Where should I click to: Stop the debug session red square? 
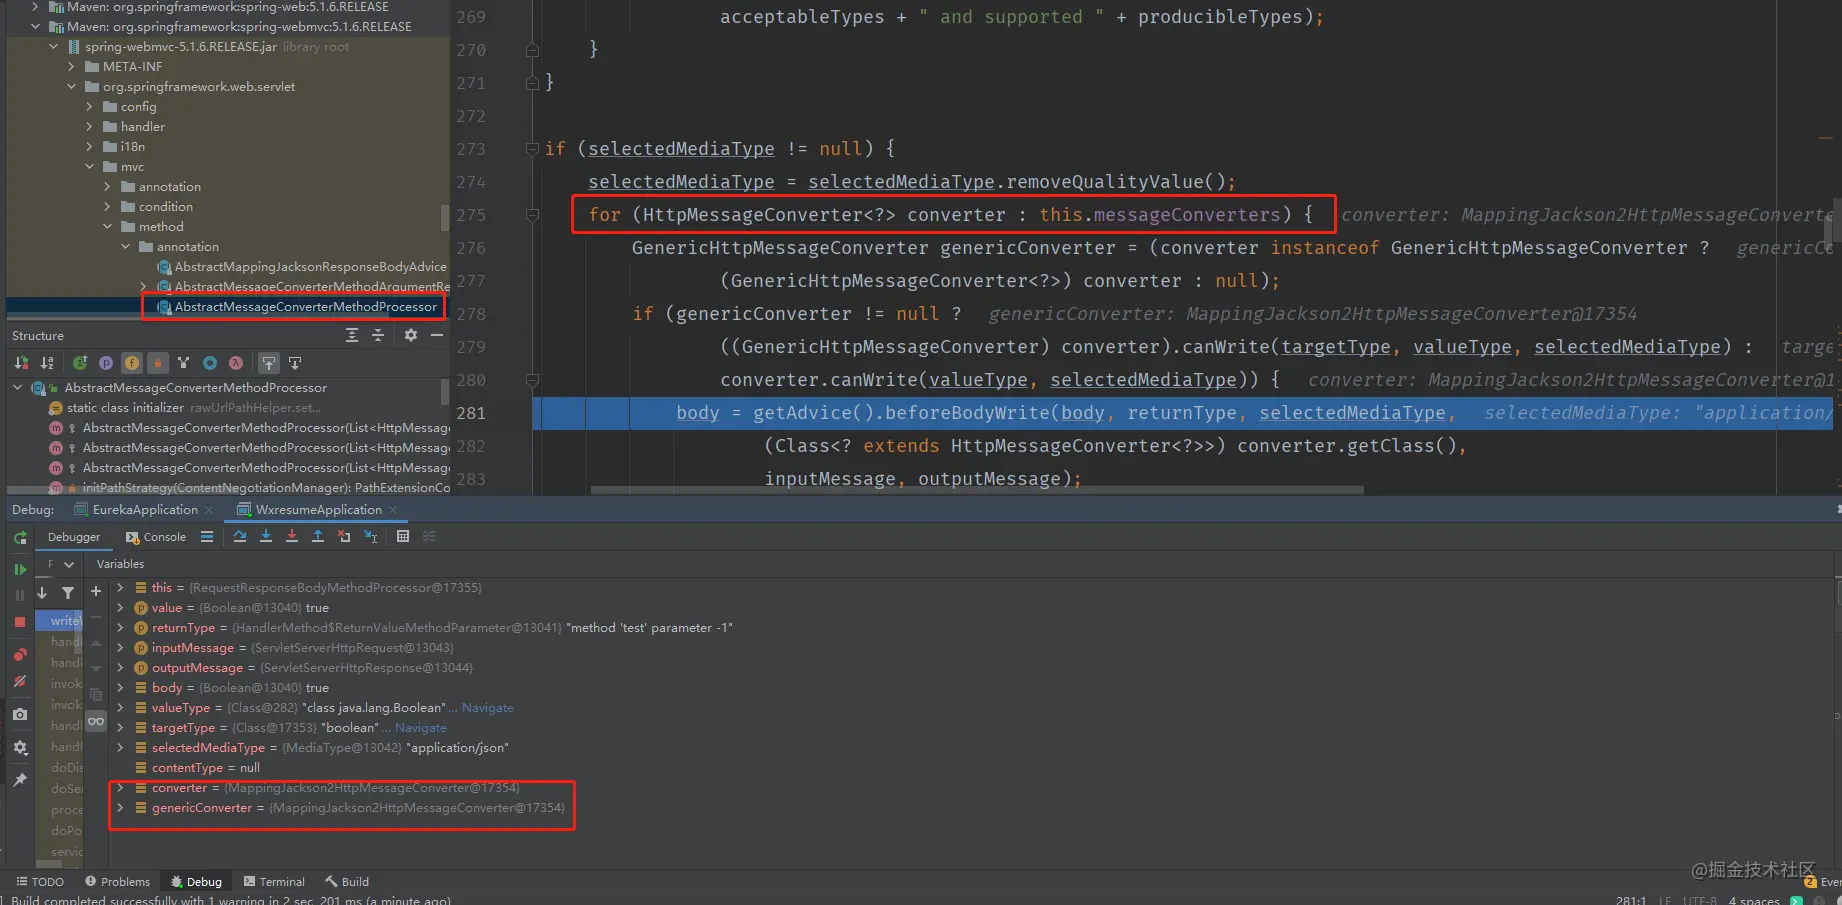click(x=20, y=622)
